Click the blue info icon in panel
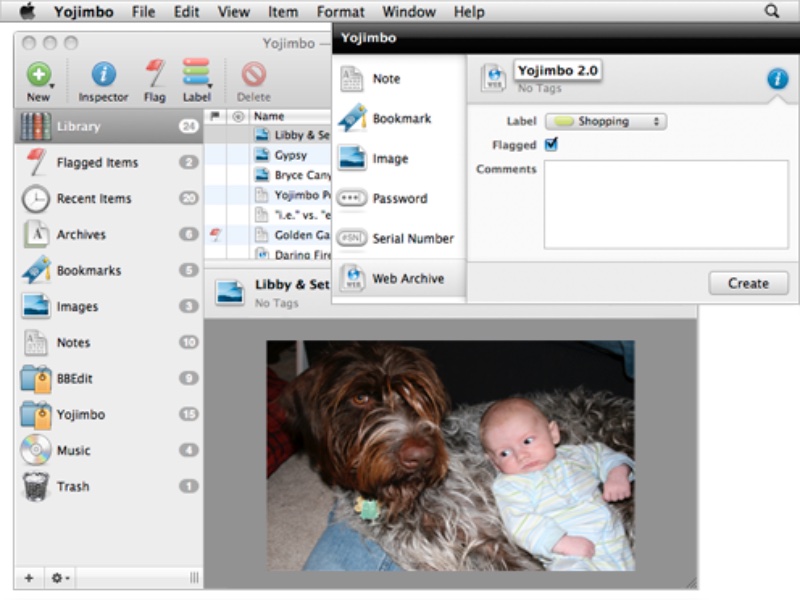Screen dimensions: 800x600 coord(777,79)
